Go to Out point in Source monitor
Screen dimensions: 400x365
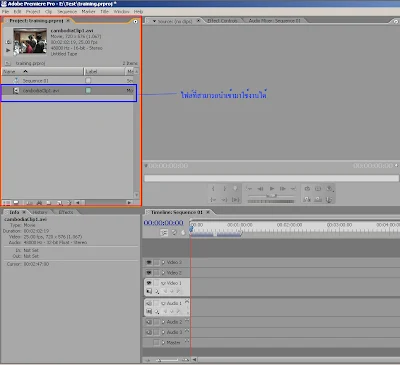point(225,200)
